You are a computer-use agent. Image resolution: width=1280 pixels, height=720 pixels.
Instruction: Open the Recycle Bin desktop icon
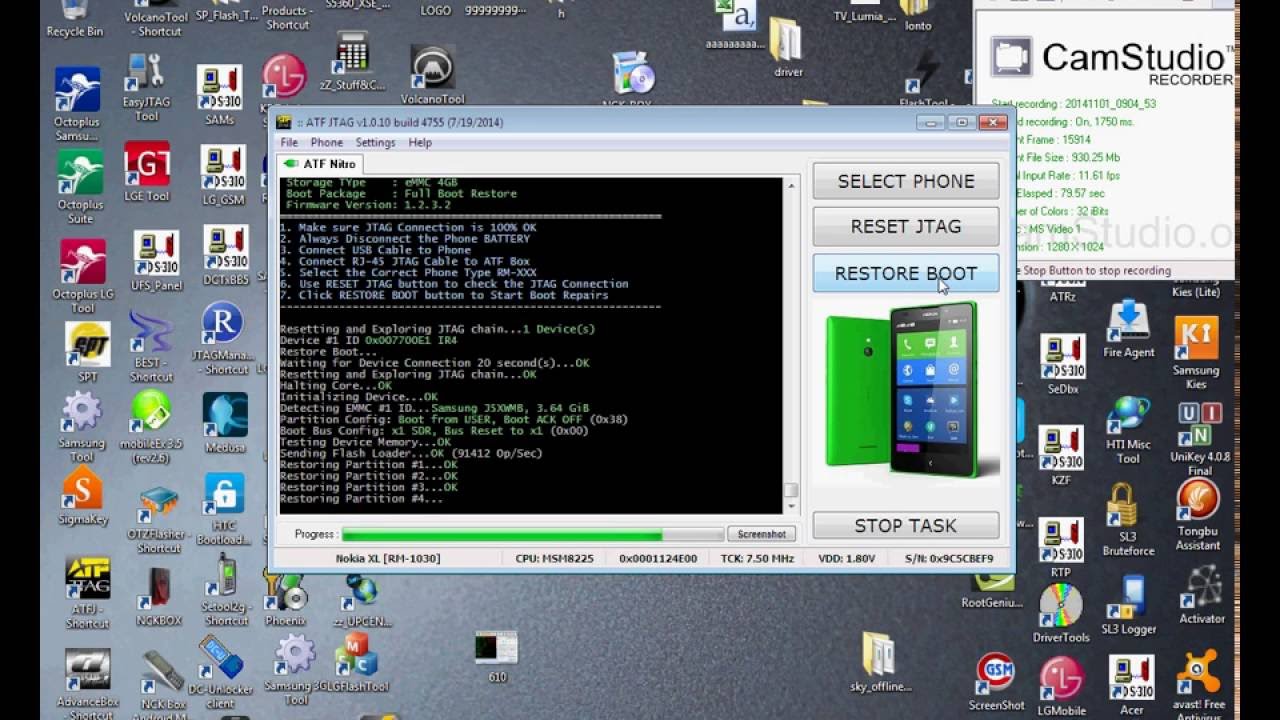click(x=75, y=19)
